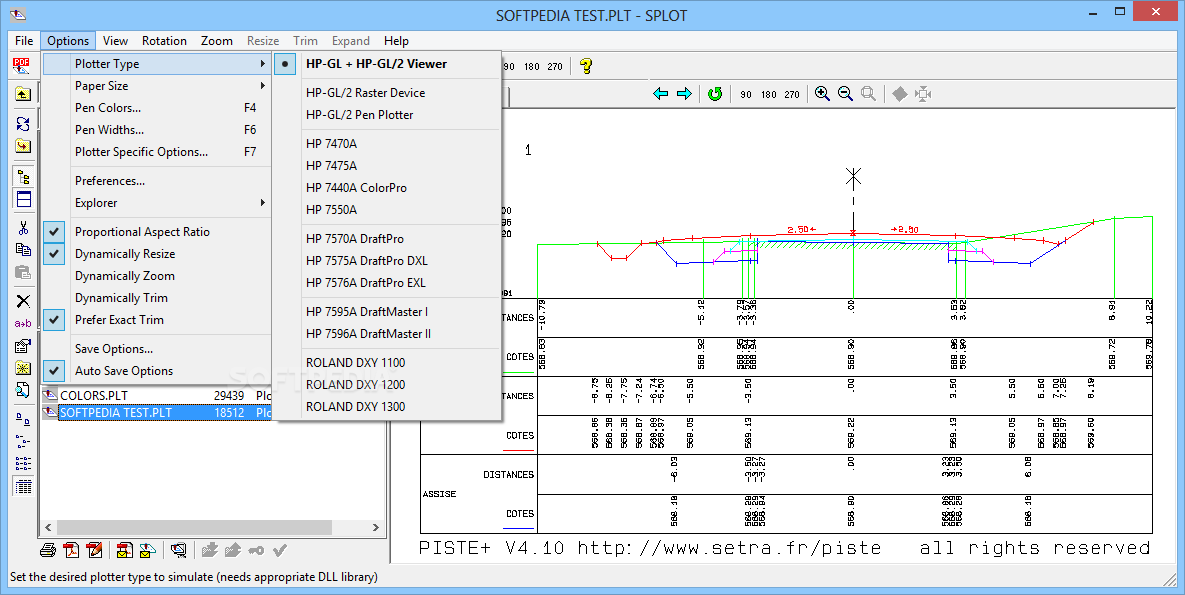Click the cyan right arrow next icon
Viewport: 1185px width, 595px height.
[x=684, y=94]
